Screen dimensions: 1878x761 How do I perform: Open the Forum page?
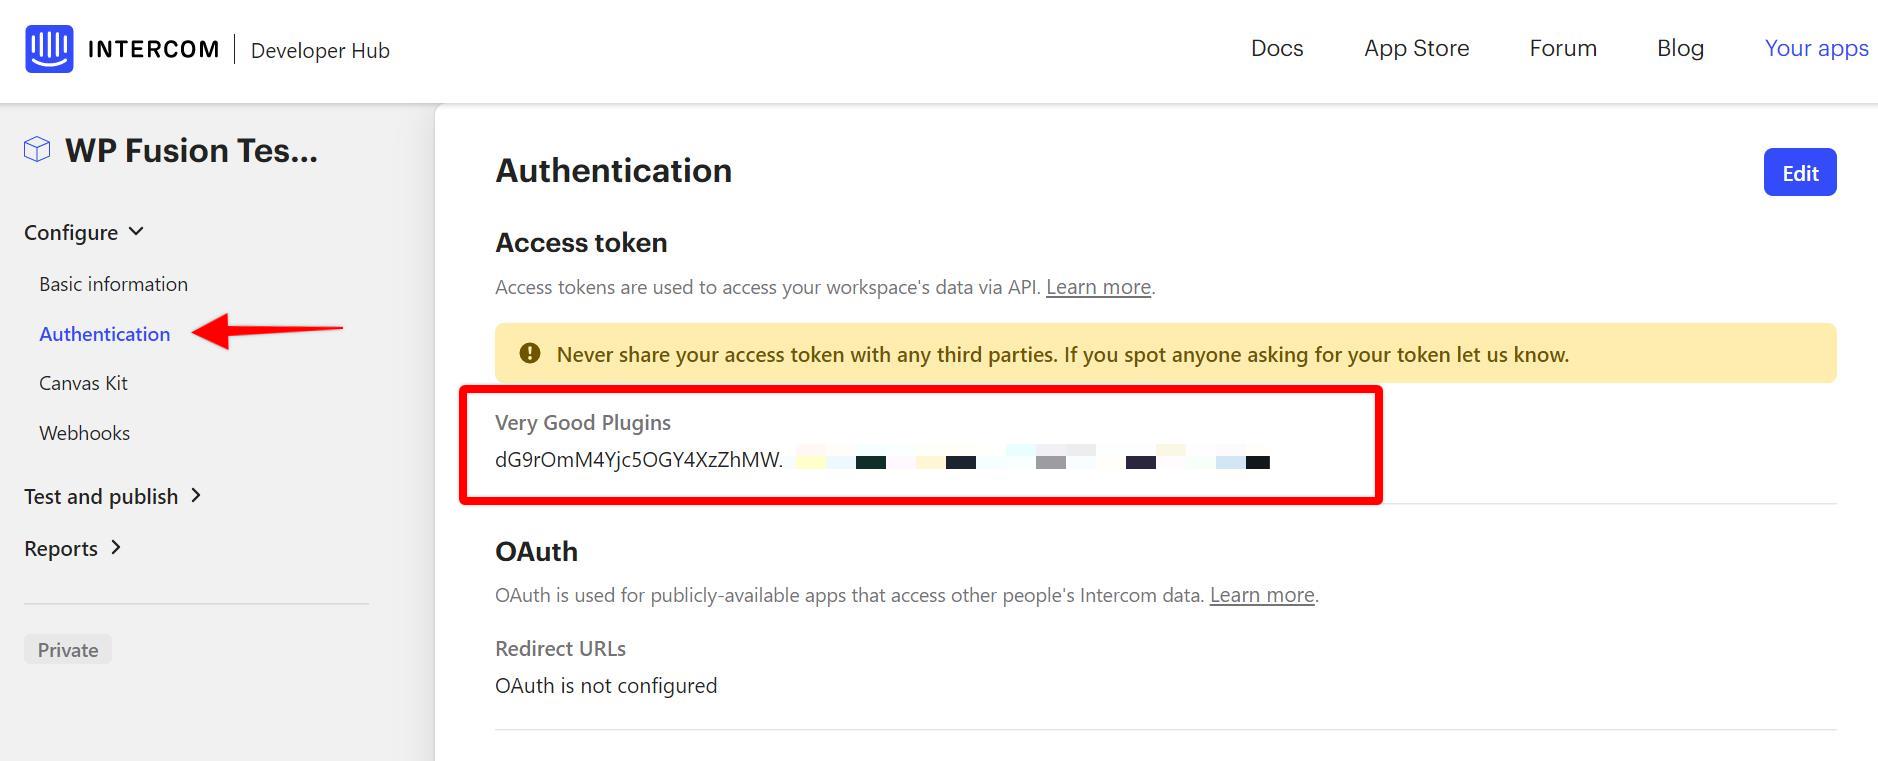1563,48
